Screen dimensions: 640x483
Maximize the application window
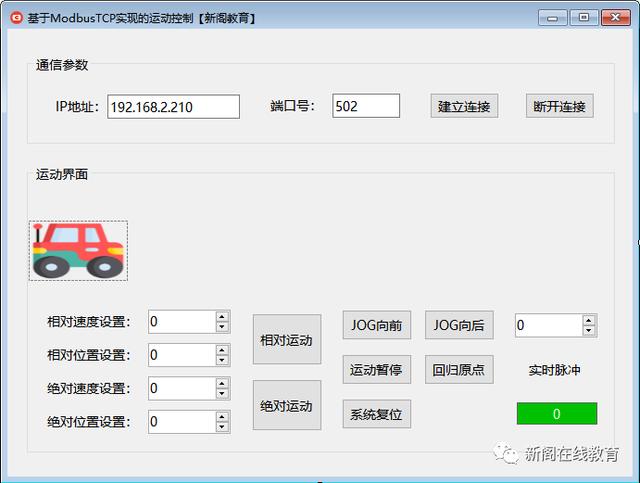click(x=583, y=18)
